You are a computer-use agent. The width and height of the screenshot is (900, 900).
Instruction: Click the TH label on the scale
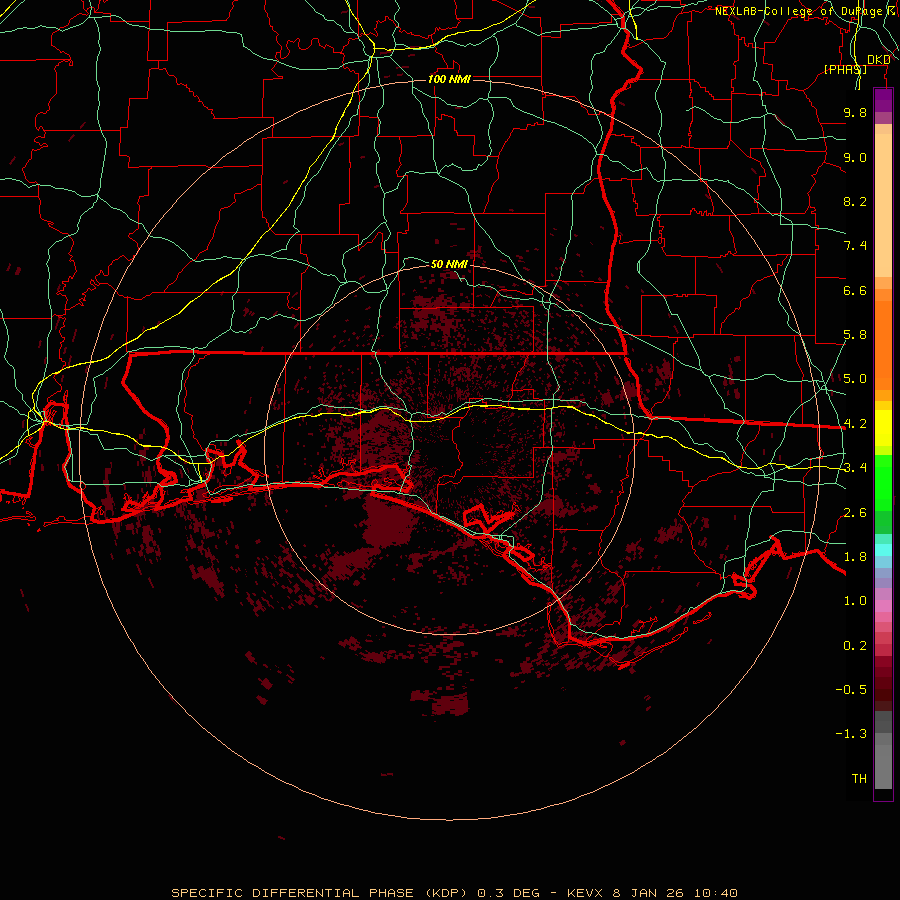pos(859,779)
